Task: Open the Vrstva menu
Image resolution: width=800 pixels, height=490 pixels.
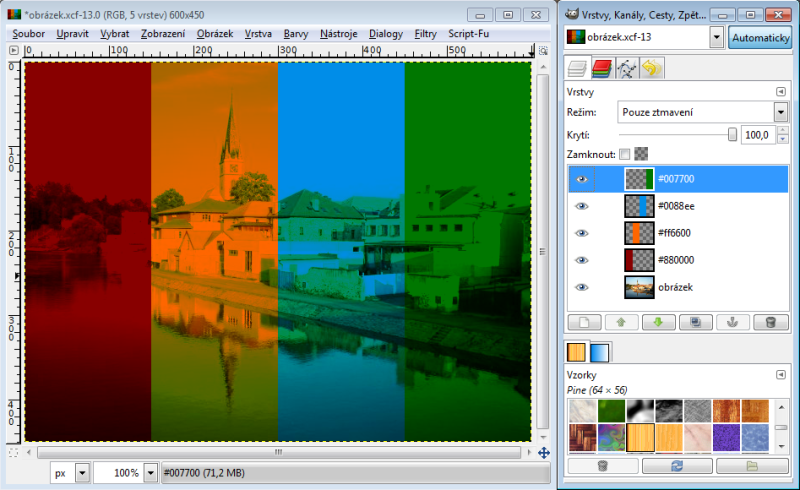Action: tap(259, 33)
